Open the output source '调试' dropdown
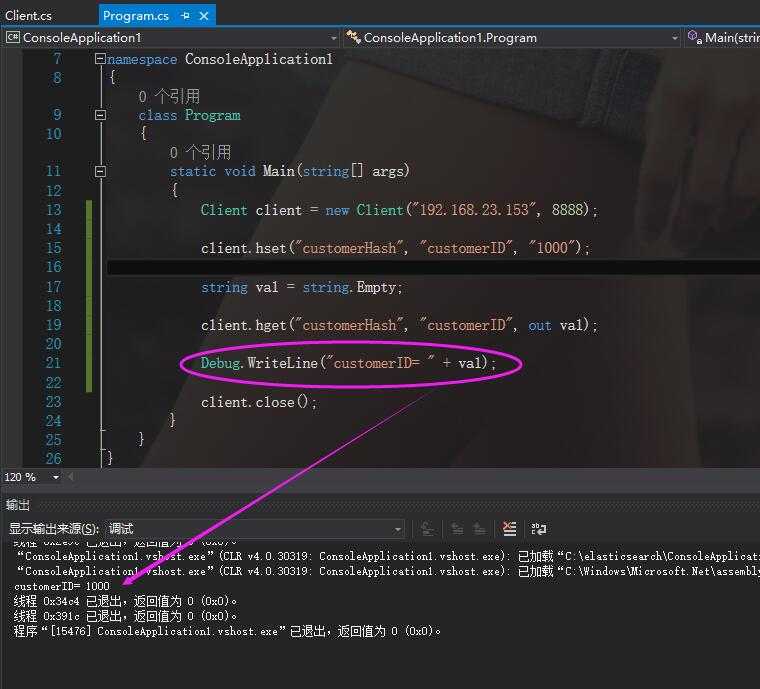760x689 pixels. (x=254, y=529)
